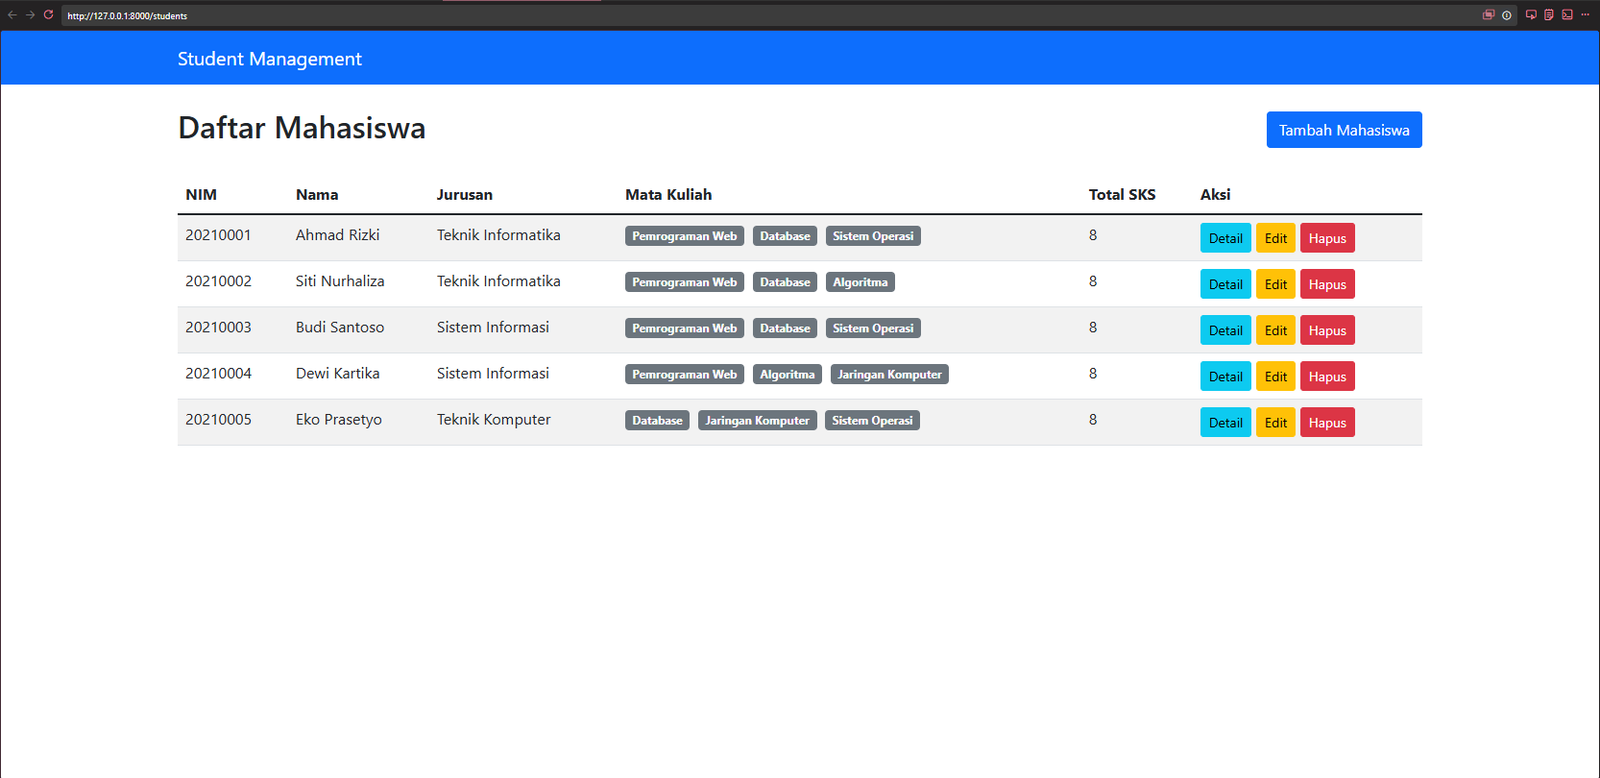The image size is (1600, 778).
Task: Delete Eko Prasetyo with Hapus
Action: [x=1328, y=422]
